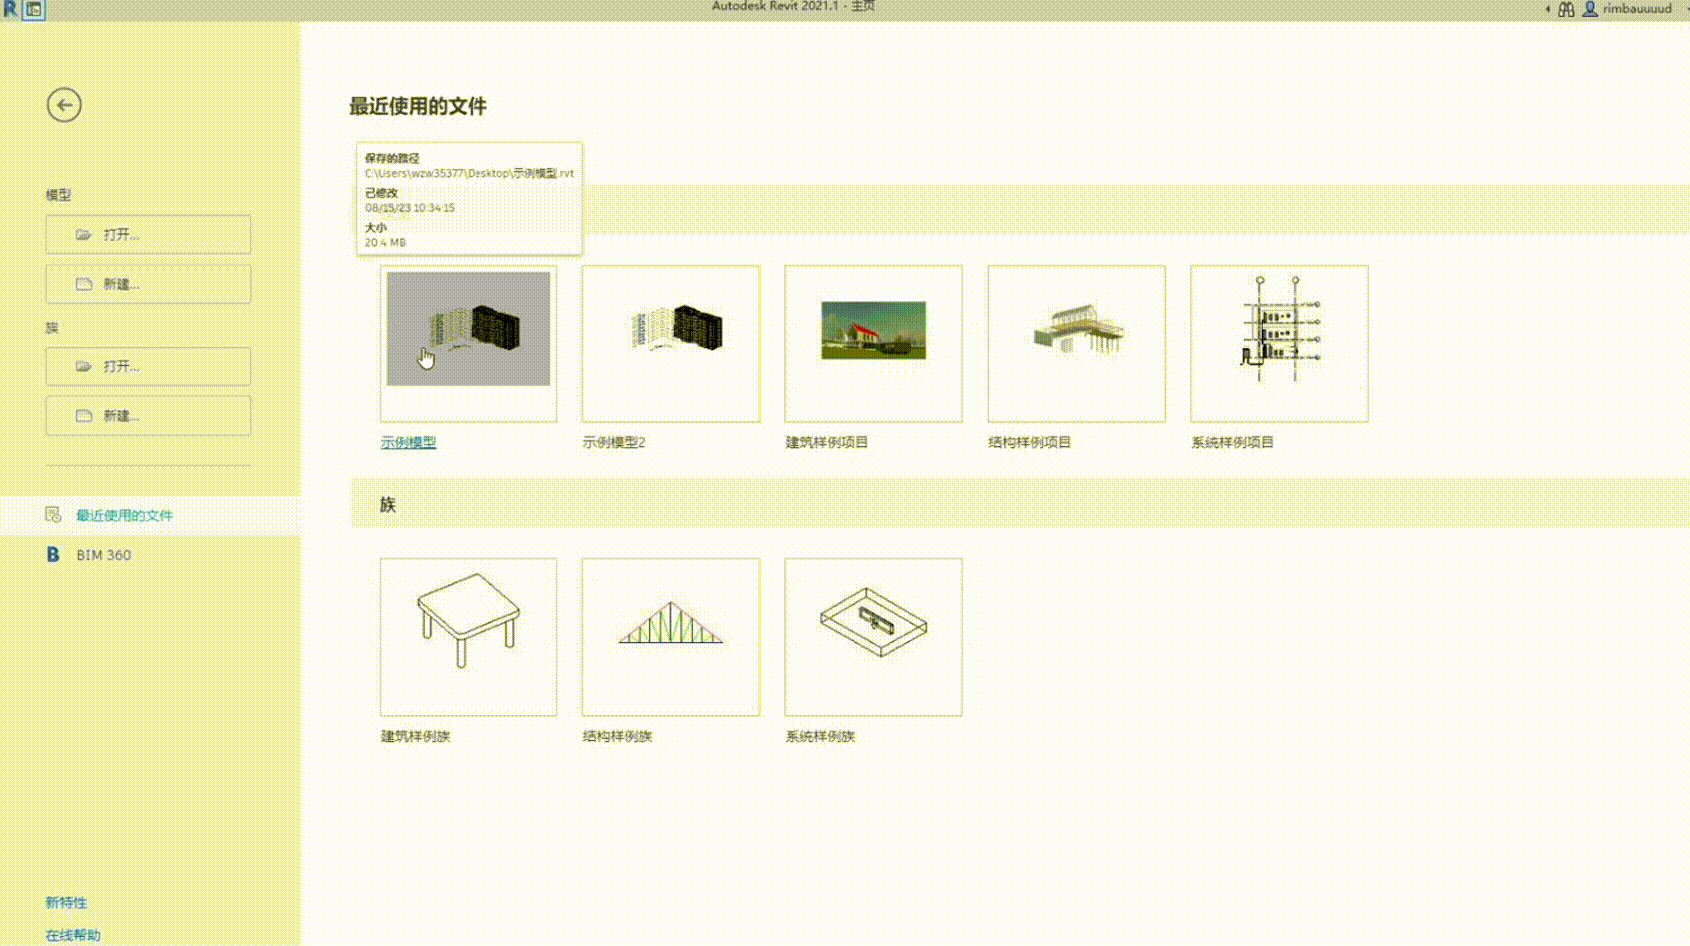Image resolution: width=1690 pixels, height=946 pixels.
Task: Click 新建... under the 模型 section
Action: (x=148, y=285)
